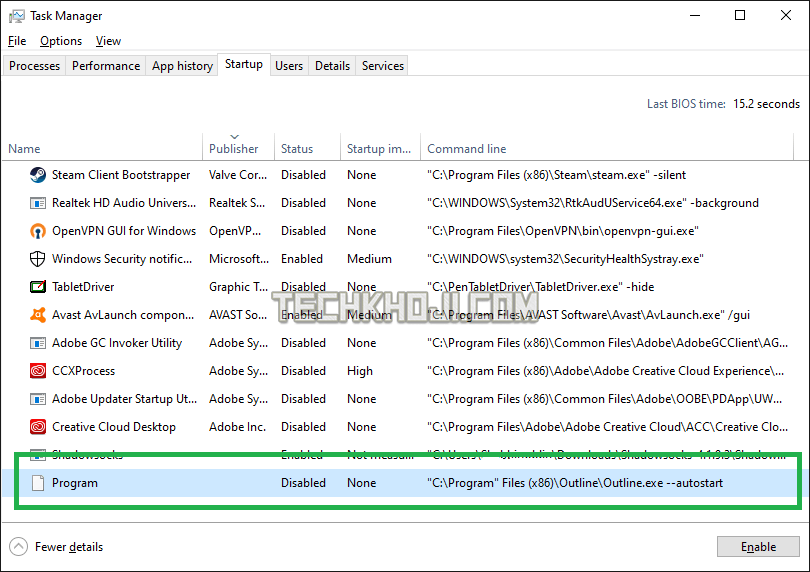Click the Adobe Updater Startup Utility icon
Screen dimensions: 810x572
38,399
